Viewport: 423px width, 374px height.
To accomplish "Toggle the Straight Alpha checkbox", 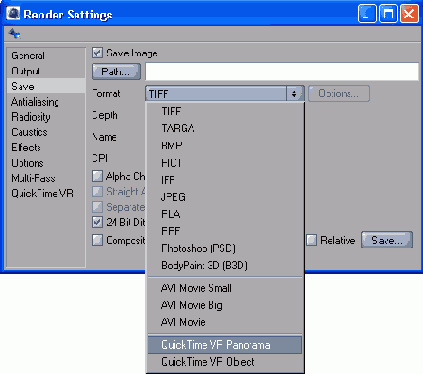I will (97, 191).
